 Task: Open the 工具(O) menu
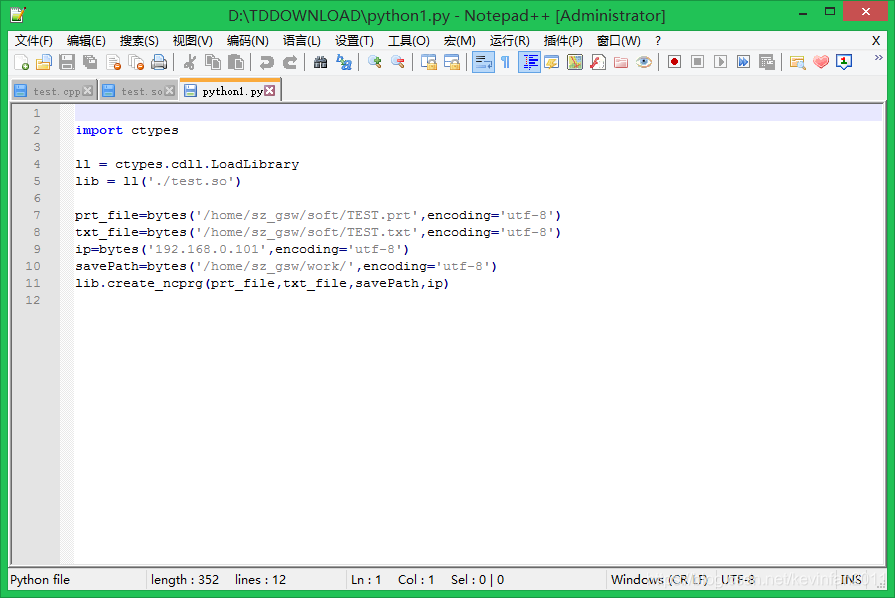[409, 41]
